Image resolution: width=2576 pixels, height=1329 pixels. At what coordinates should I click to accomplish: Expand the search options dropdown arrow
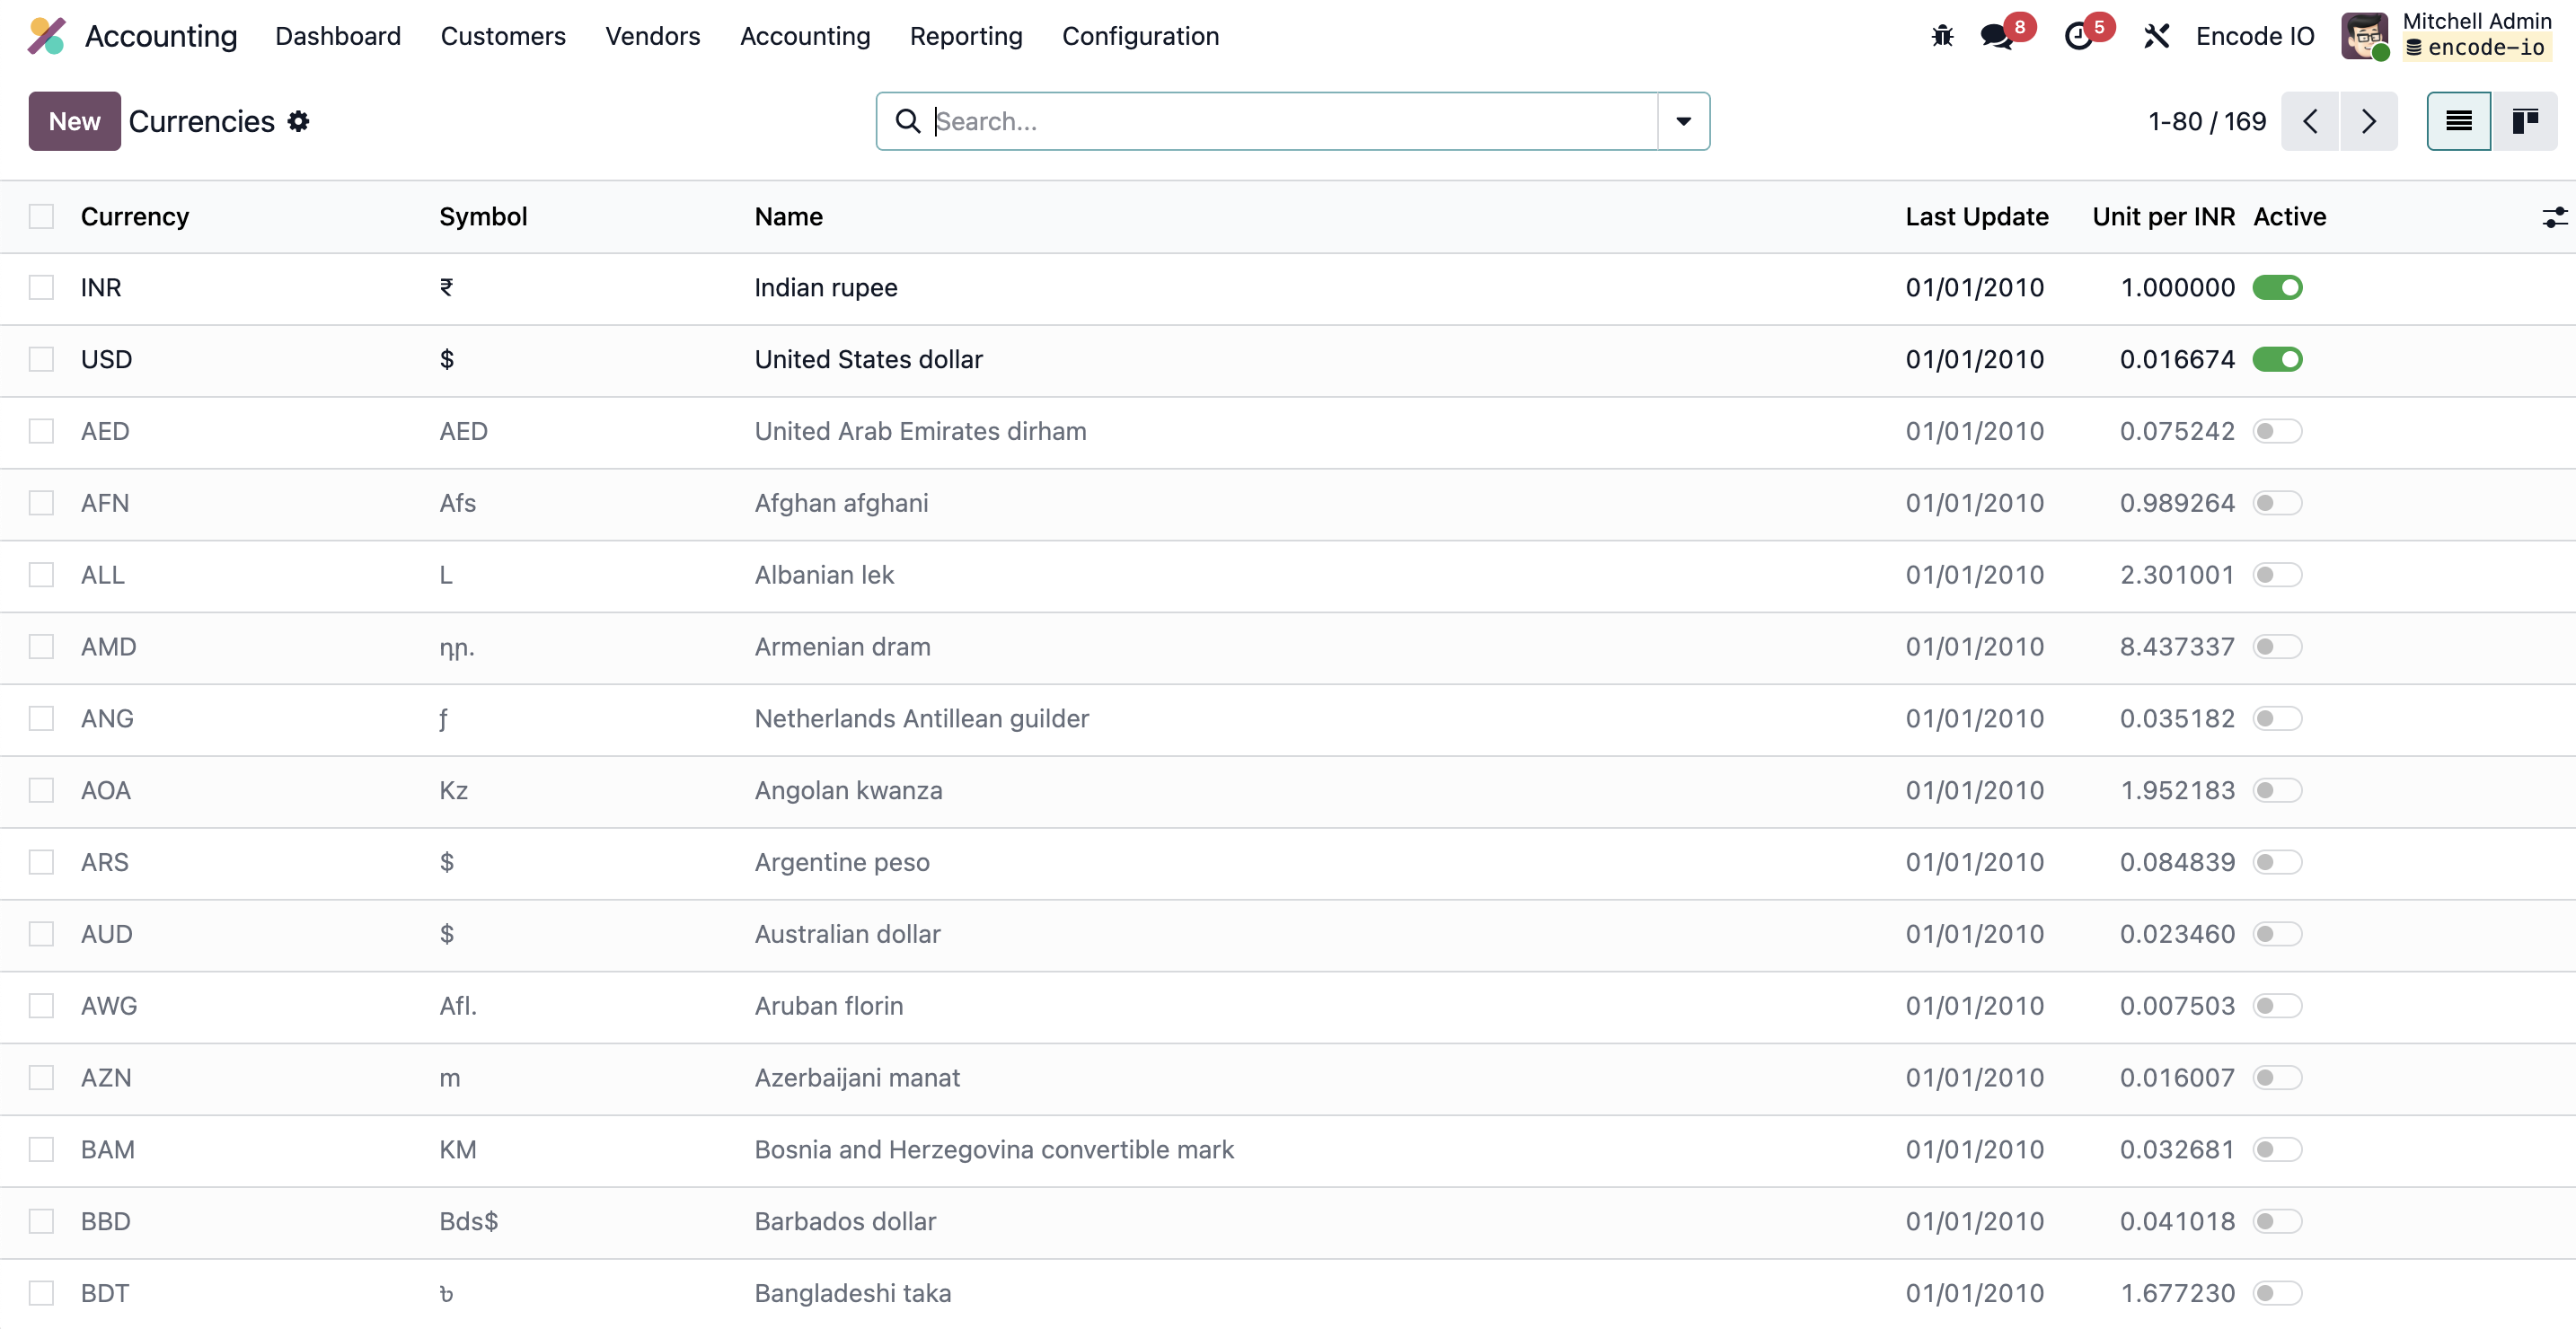1683,121
